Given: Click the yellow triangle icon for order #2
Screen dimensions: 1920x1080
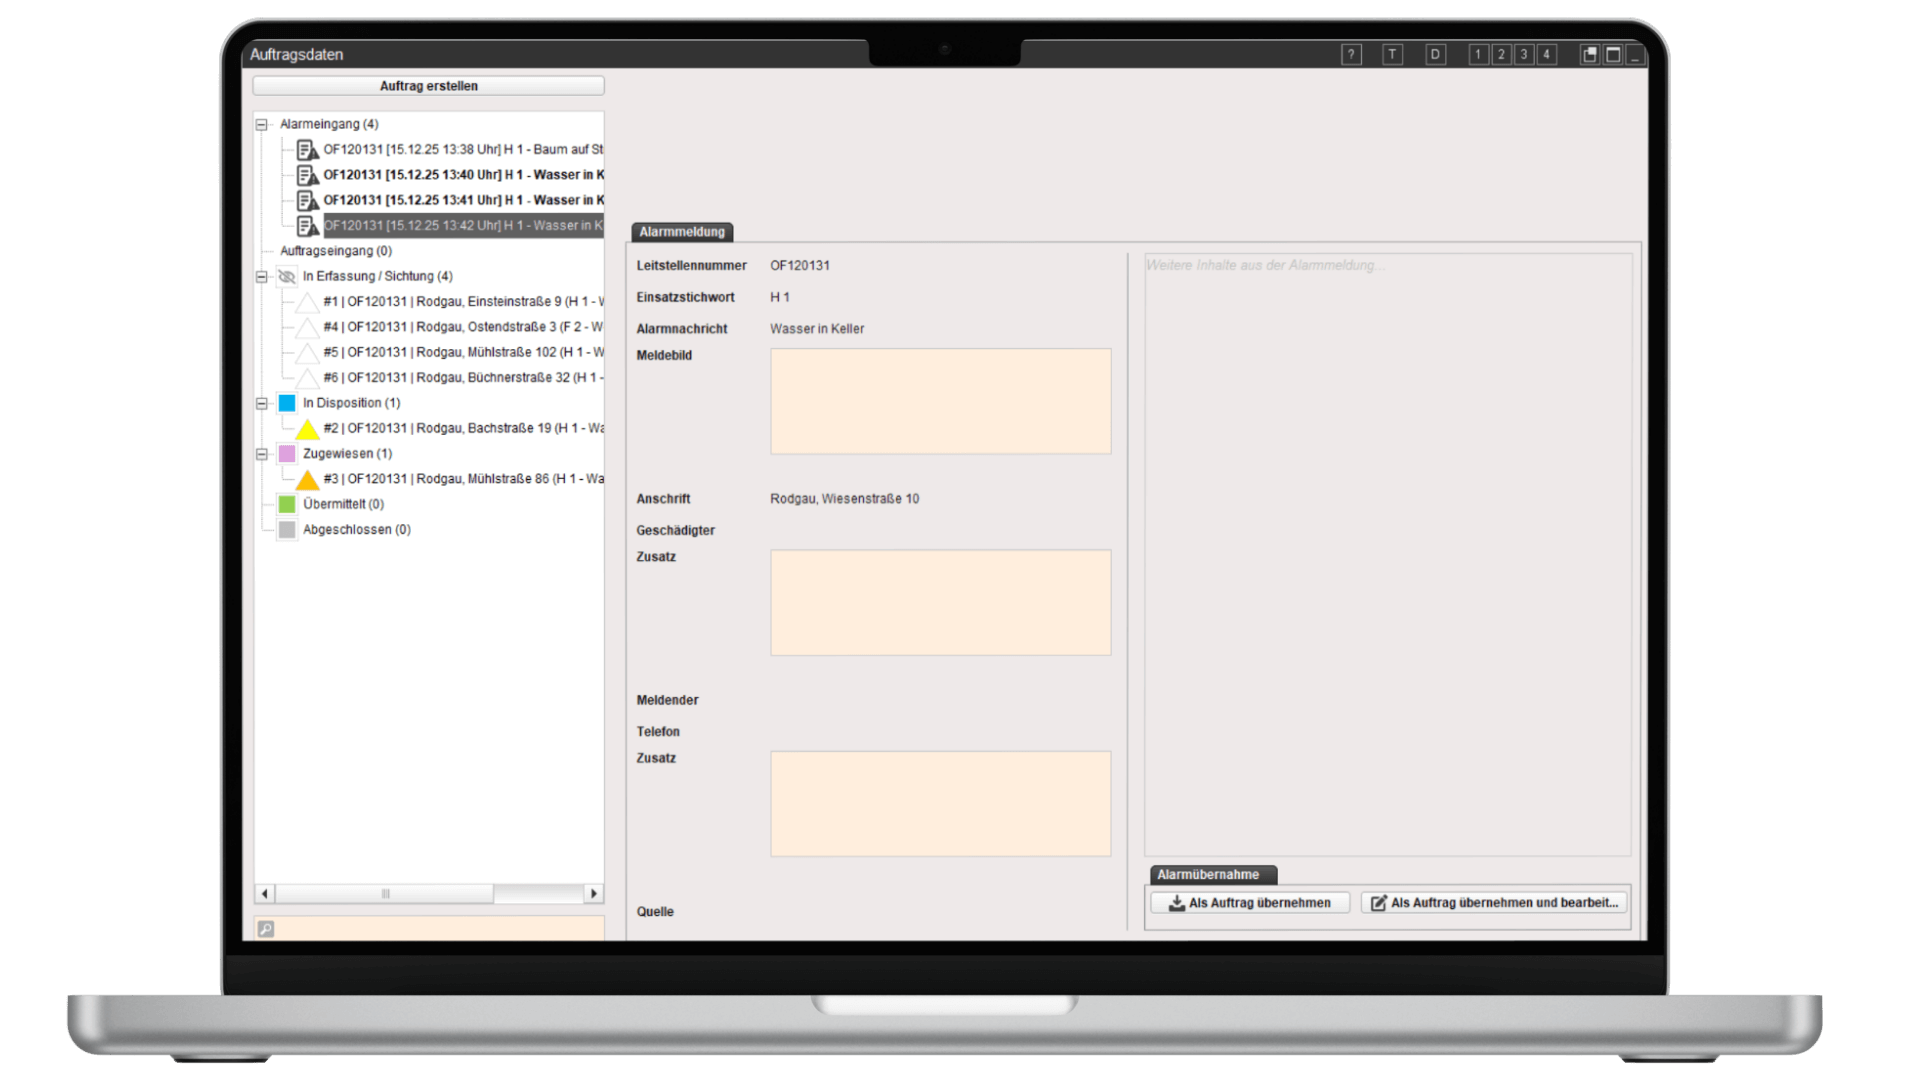Looking at the screenshot, I should (307, 429).
